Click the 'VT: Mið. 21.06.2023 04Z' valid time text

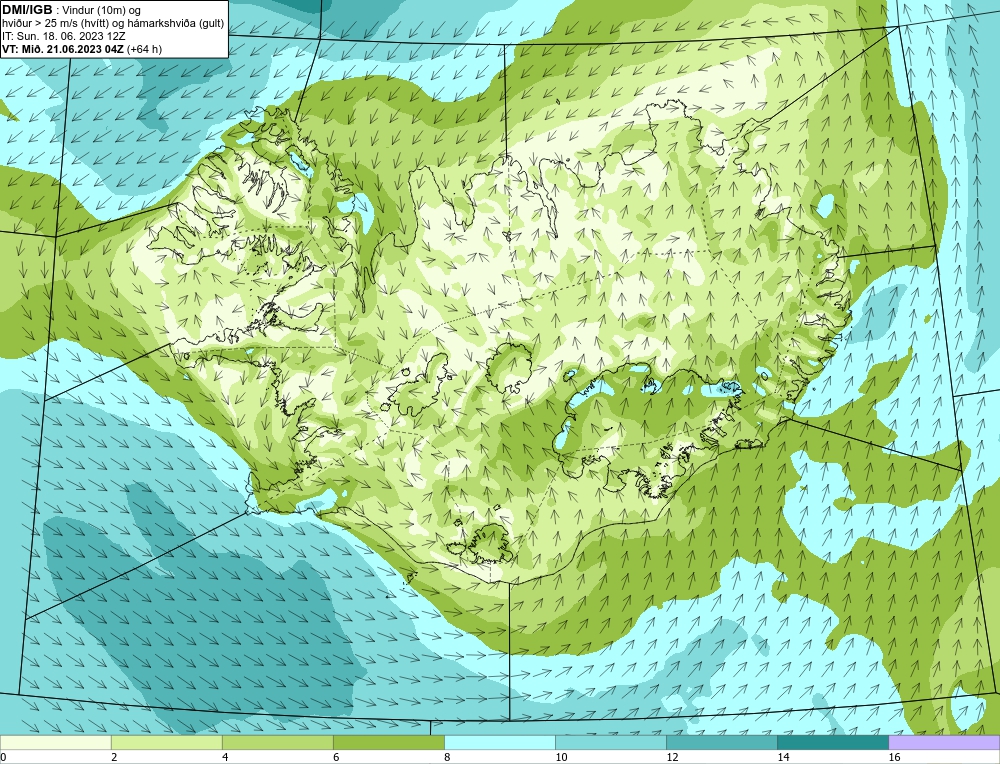[x=63, y=48]
